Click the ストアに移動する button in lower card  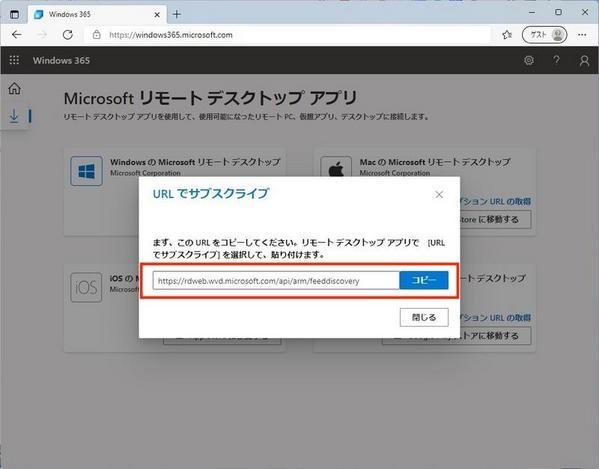(x=457, y=336)
